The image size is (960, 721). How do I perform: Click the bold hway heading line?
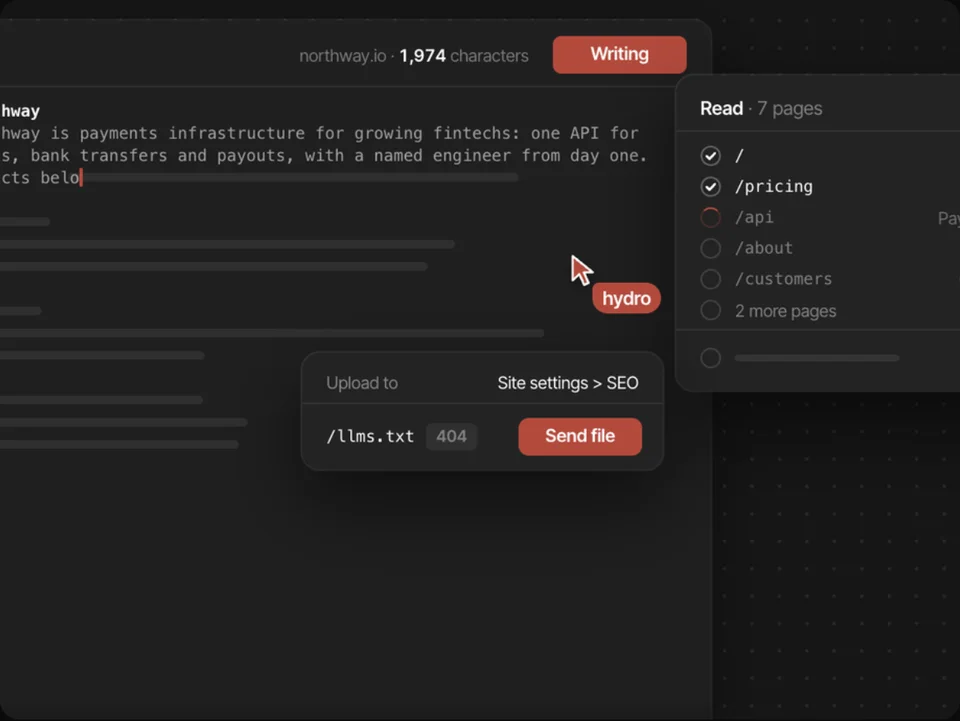point(20,111)
